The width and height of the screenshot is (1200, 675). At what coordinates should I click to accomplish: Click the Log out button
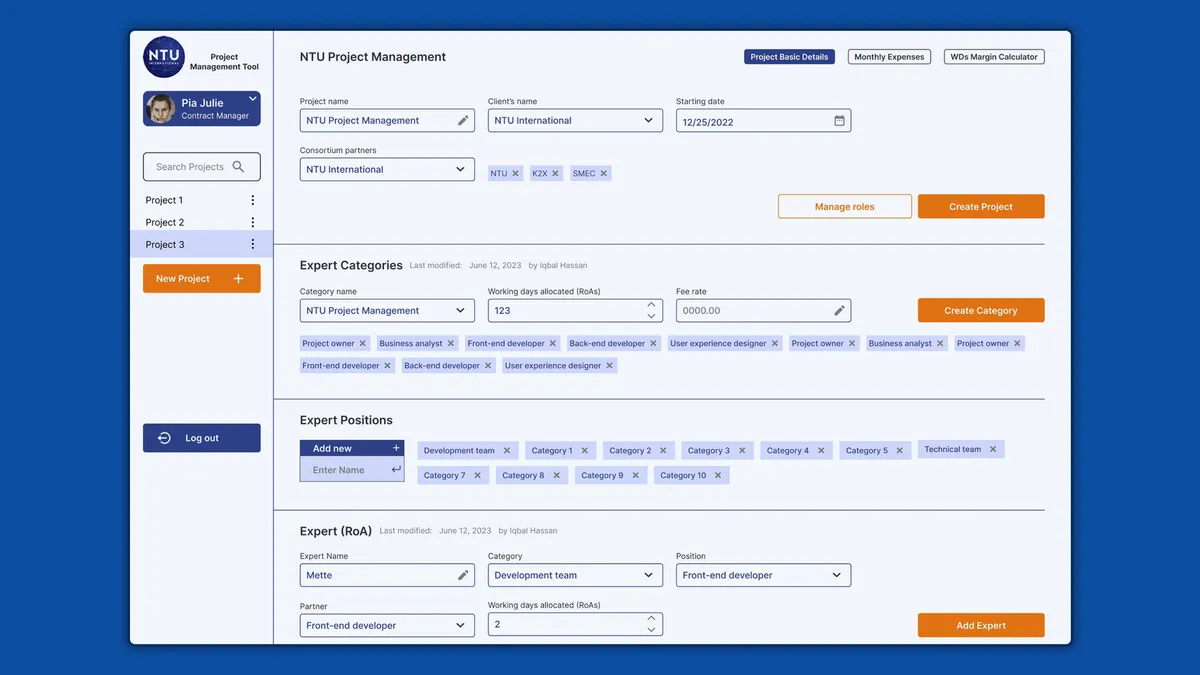[202, 438]
